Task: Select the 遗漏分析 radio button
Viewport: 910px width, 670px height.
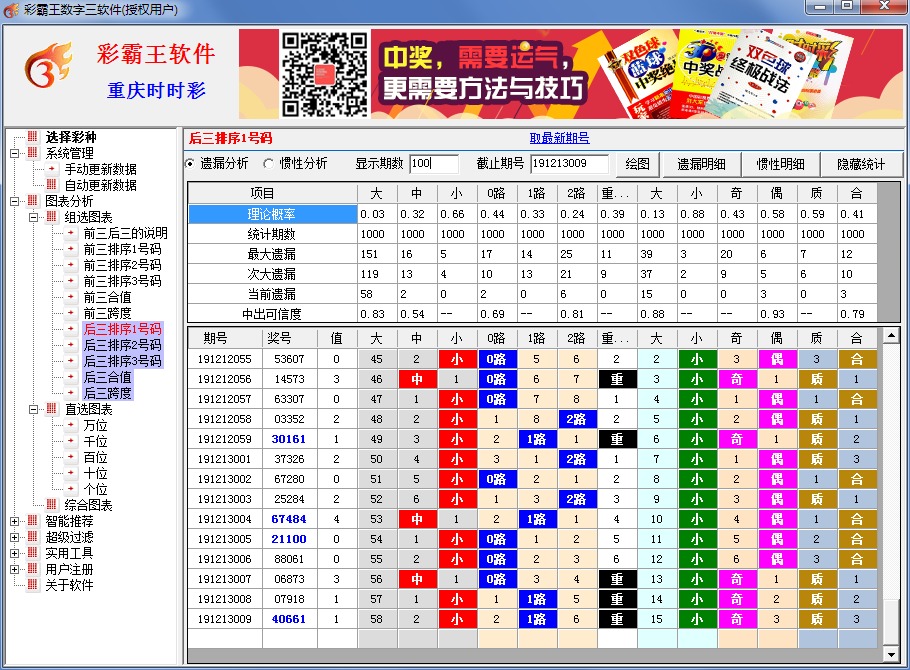Action: (x=191, y=164)
